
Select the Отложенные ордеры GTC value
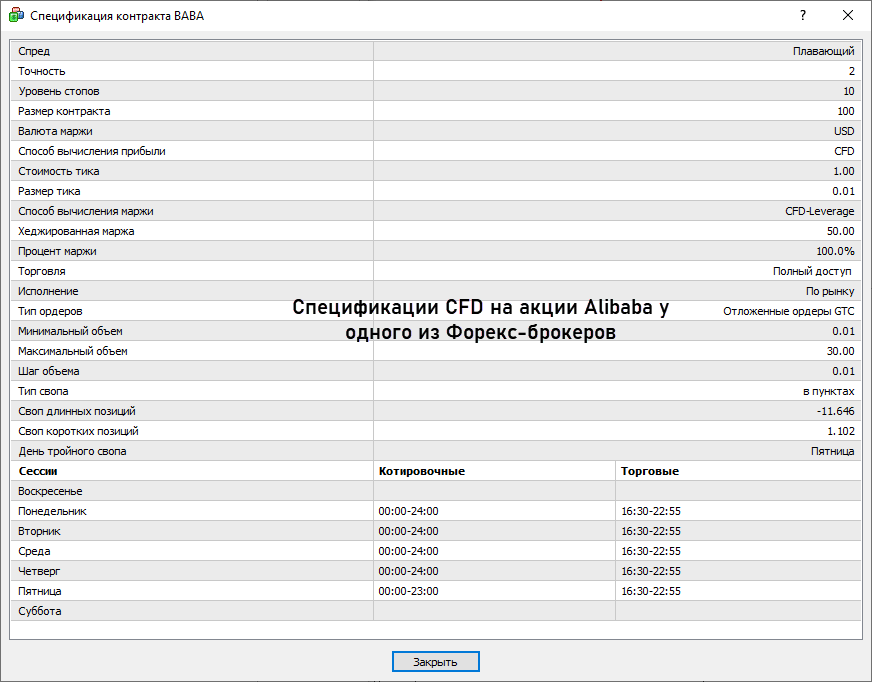click(x=788, y=311)
